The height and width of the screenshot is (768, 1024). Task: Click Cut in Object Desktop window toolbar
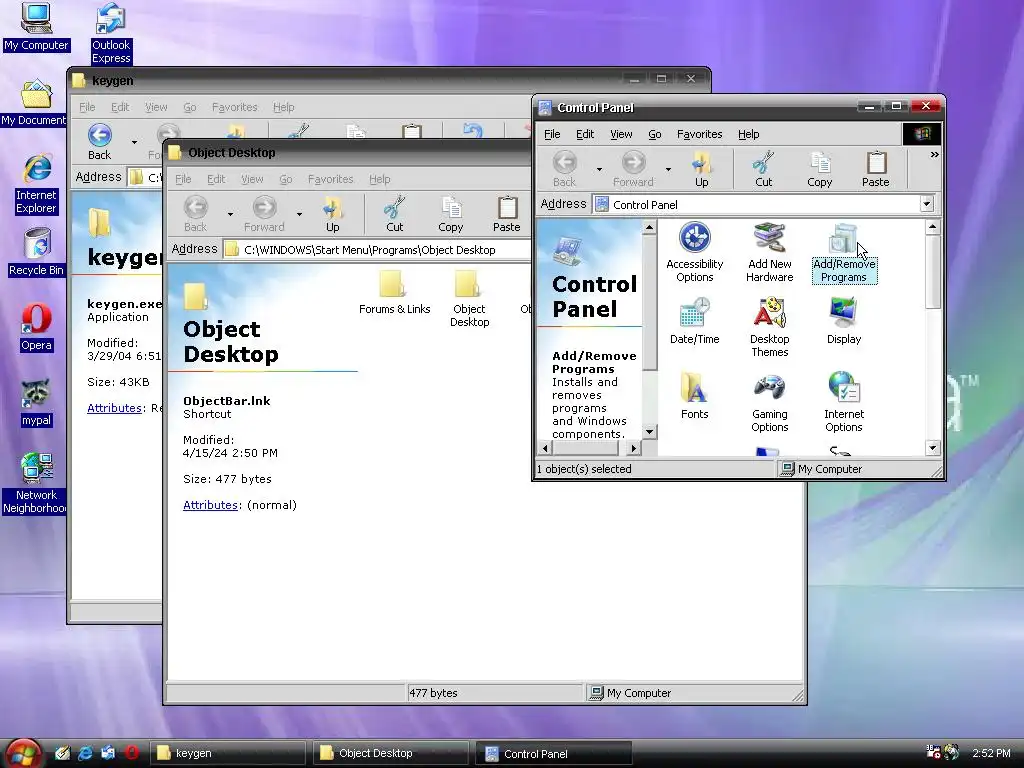pyautogui.click(x=394, y=214)
